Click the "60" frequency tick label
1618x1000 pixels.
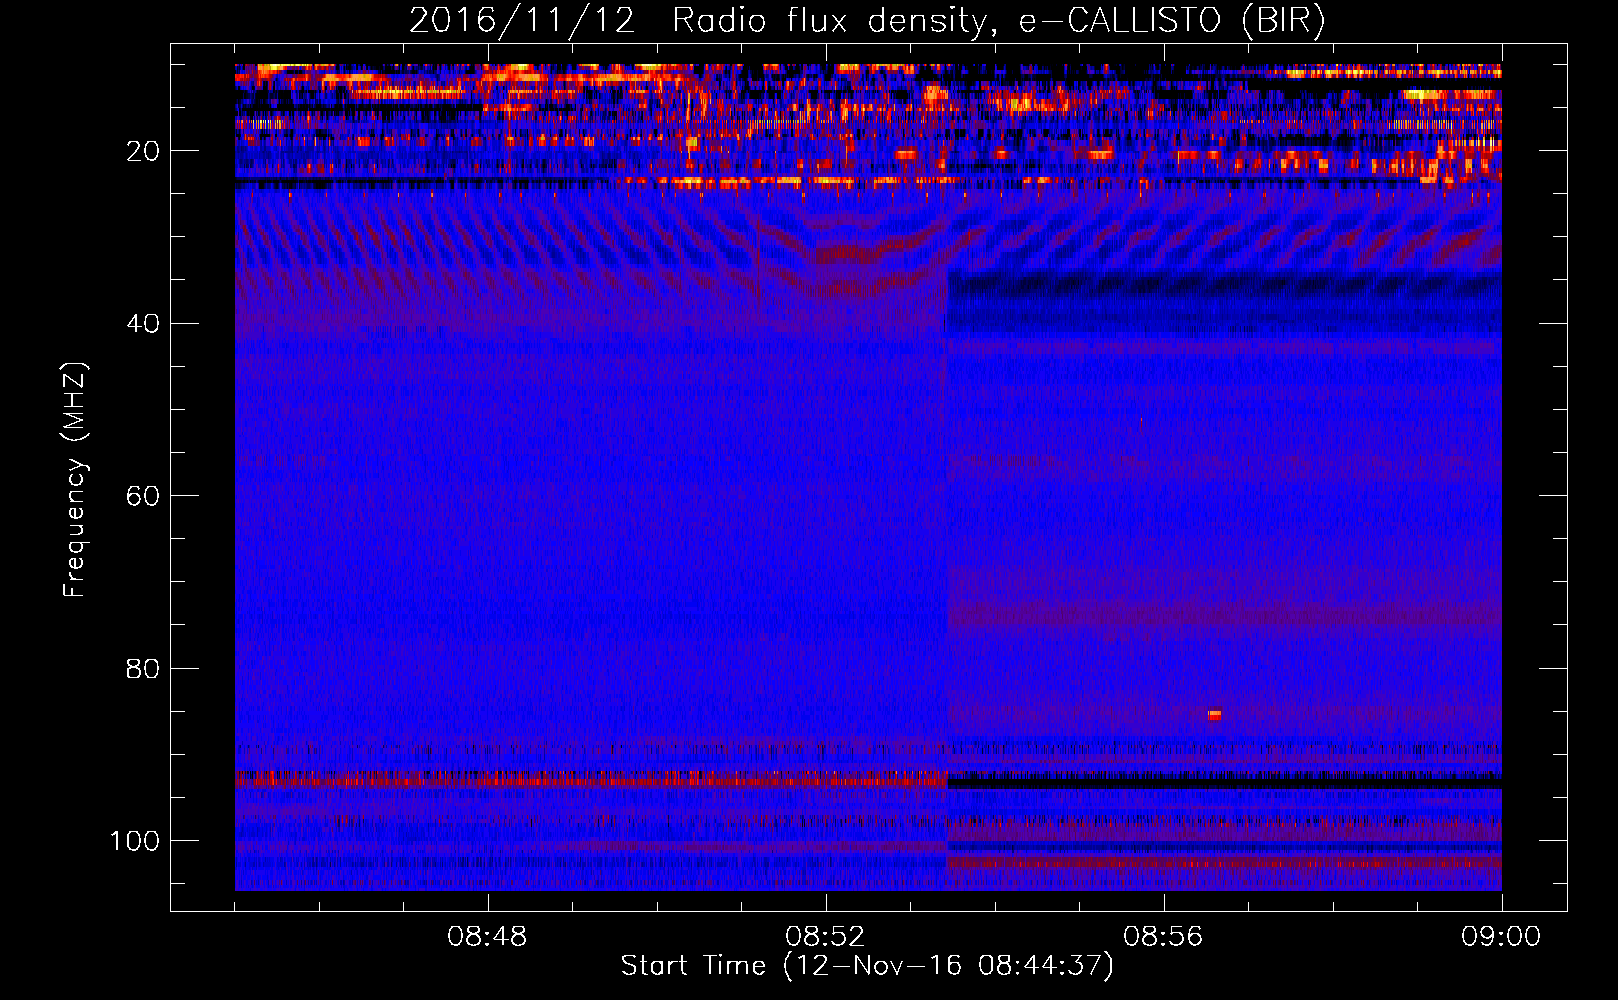pyautogui.click(x=143, y=496)
